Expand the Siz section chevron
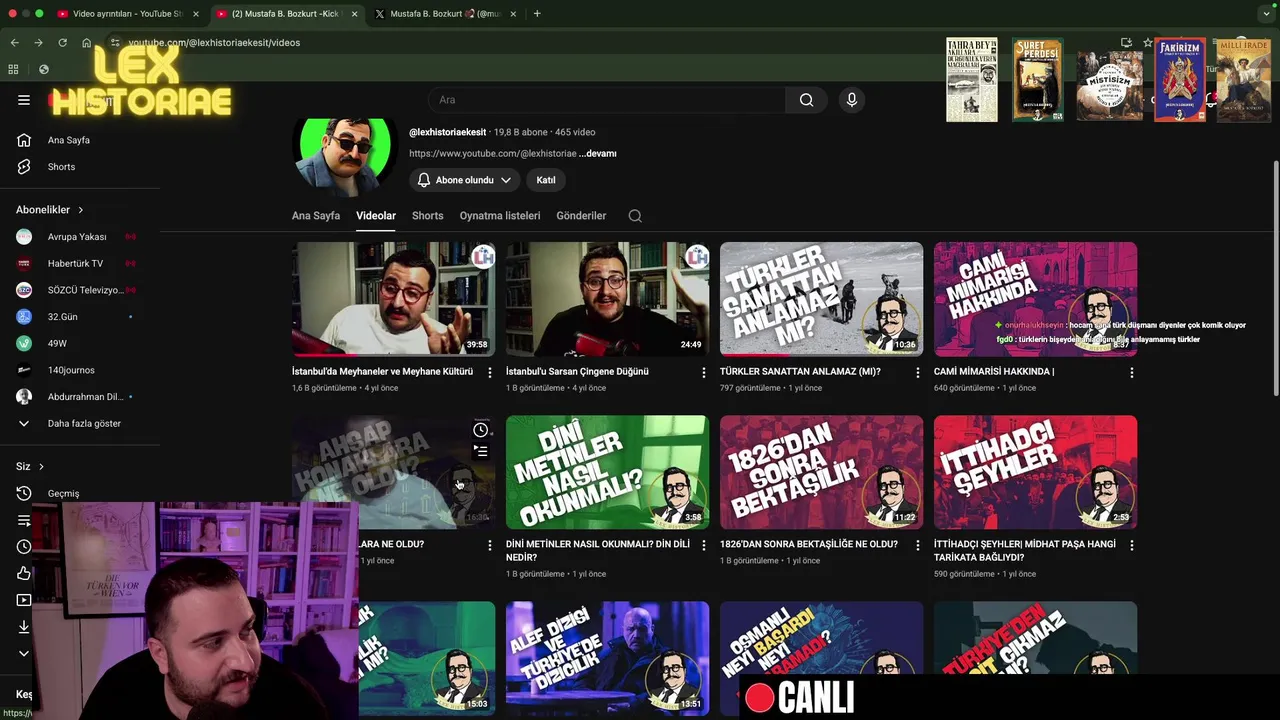 [41, 467]
